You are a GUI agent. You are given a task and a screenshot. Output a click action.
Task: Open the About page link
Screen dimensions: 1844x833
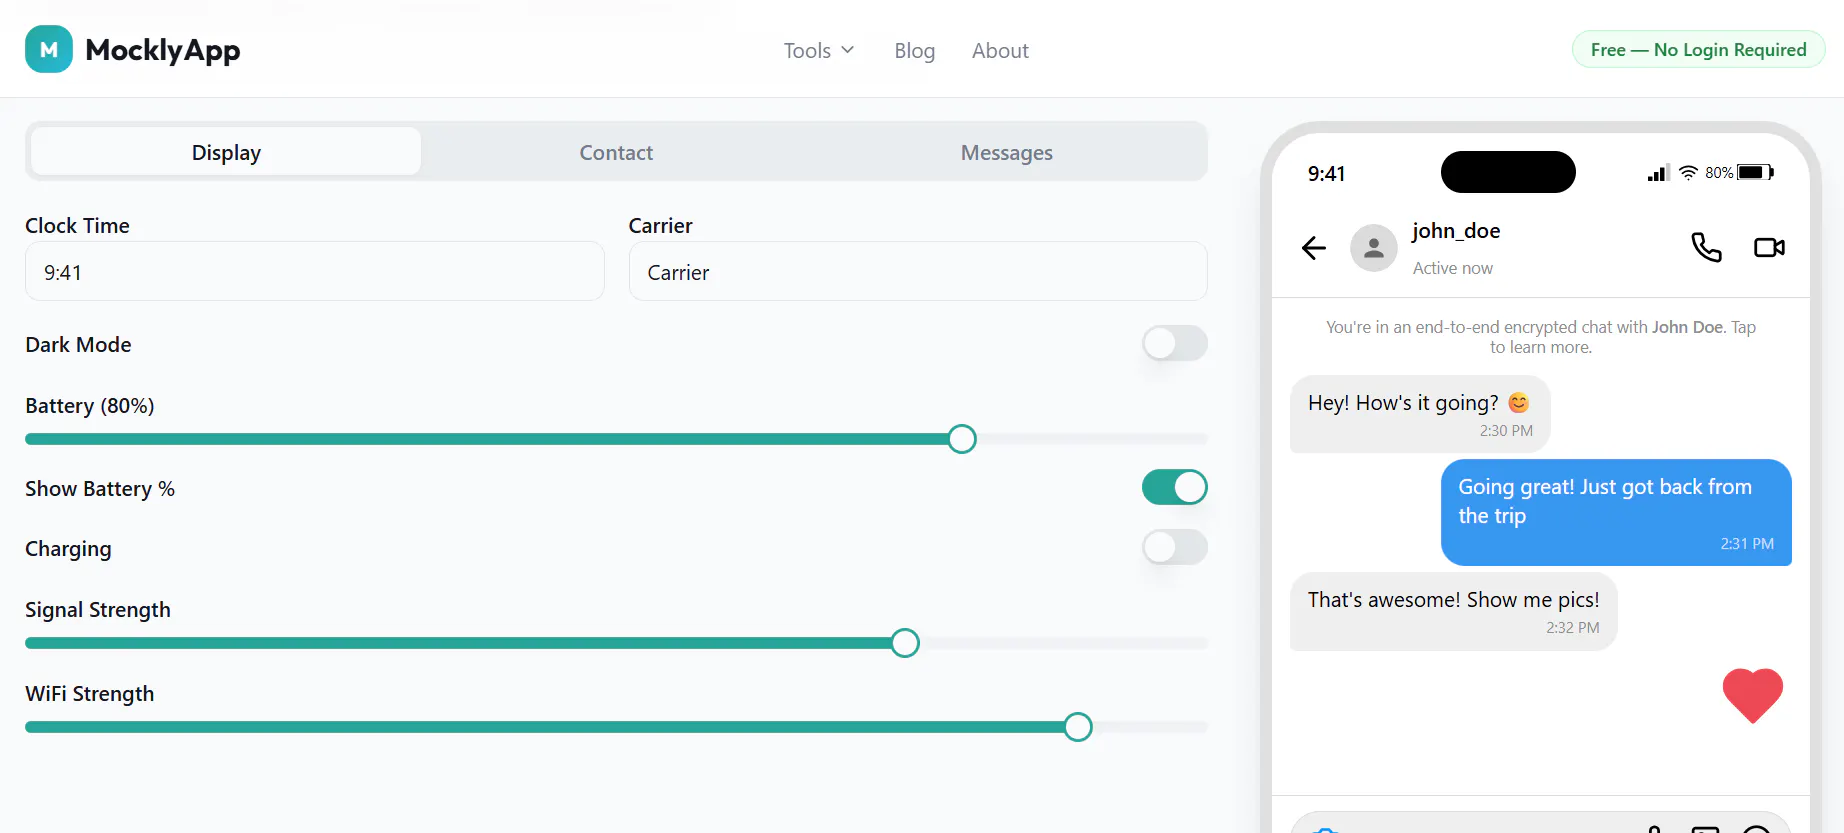[x=1000, y=50]
